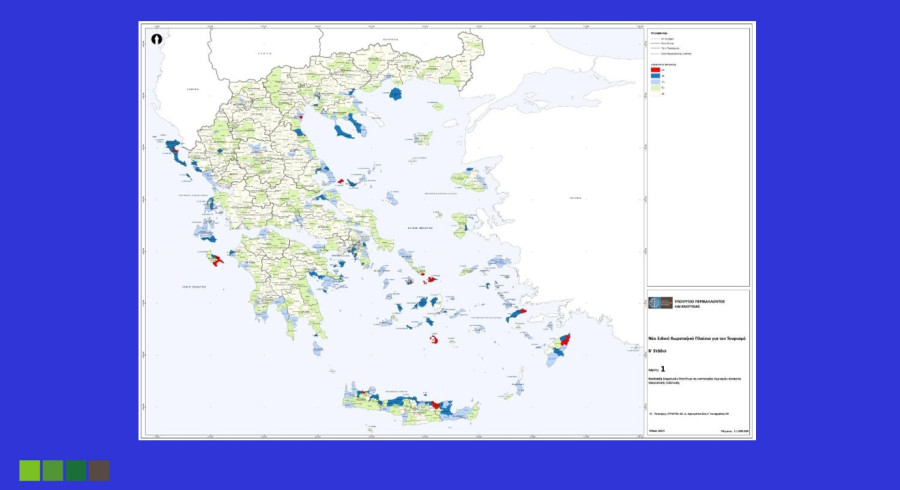Click the light blue legend swatch
Screen dimensions: 900x490
[x=655, y=82]
